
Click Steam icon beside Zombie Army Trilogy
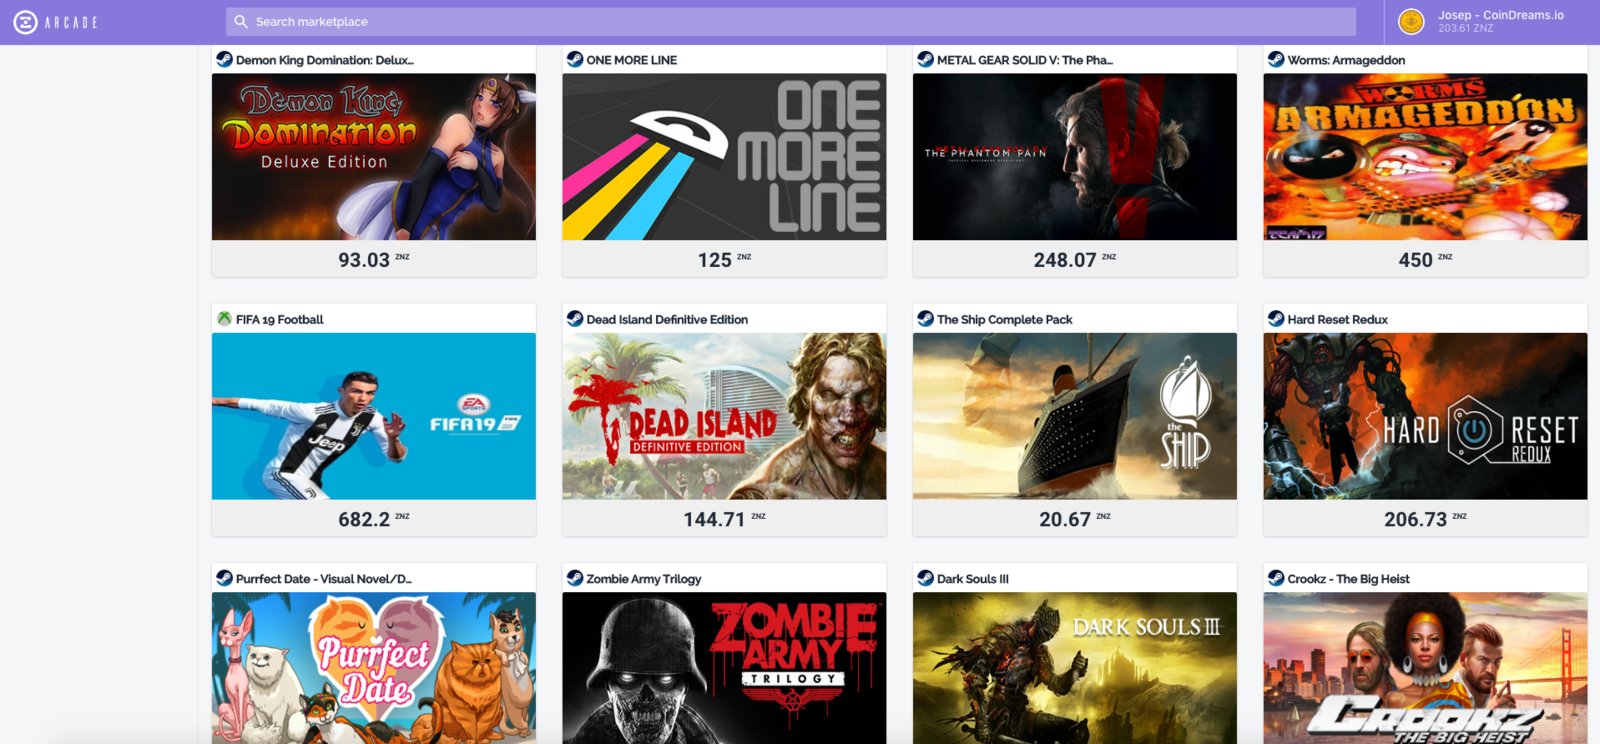575,578
